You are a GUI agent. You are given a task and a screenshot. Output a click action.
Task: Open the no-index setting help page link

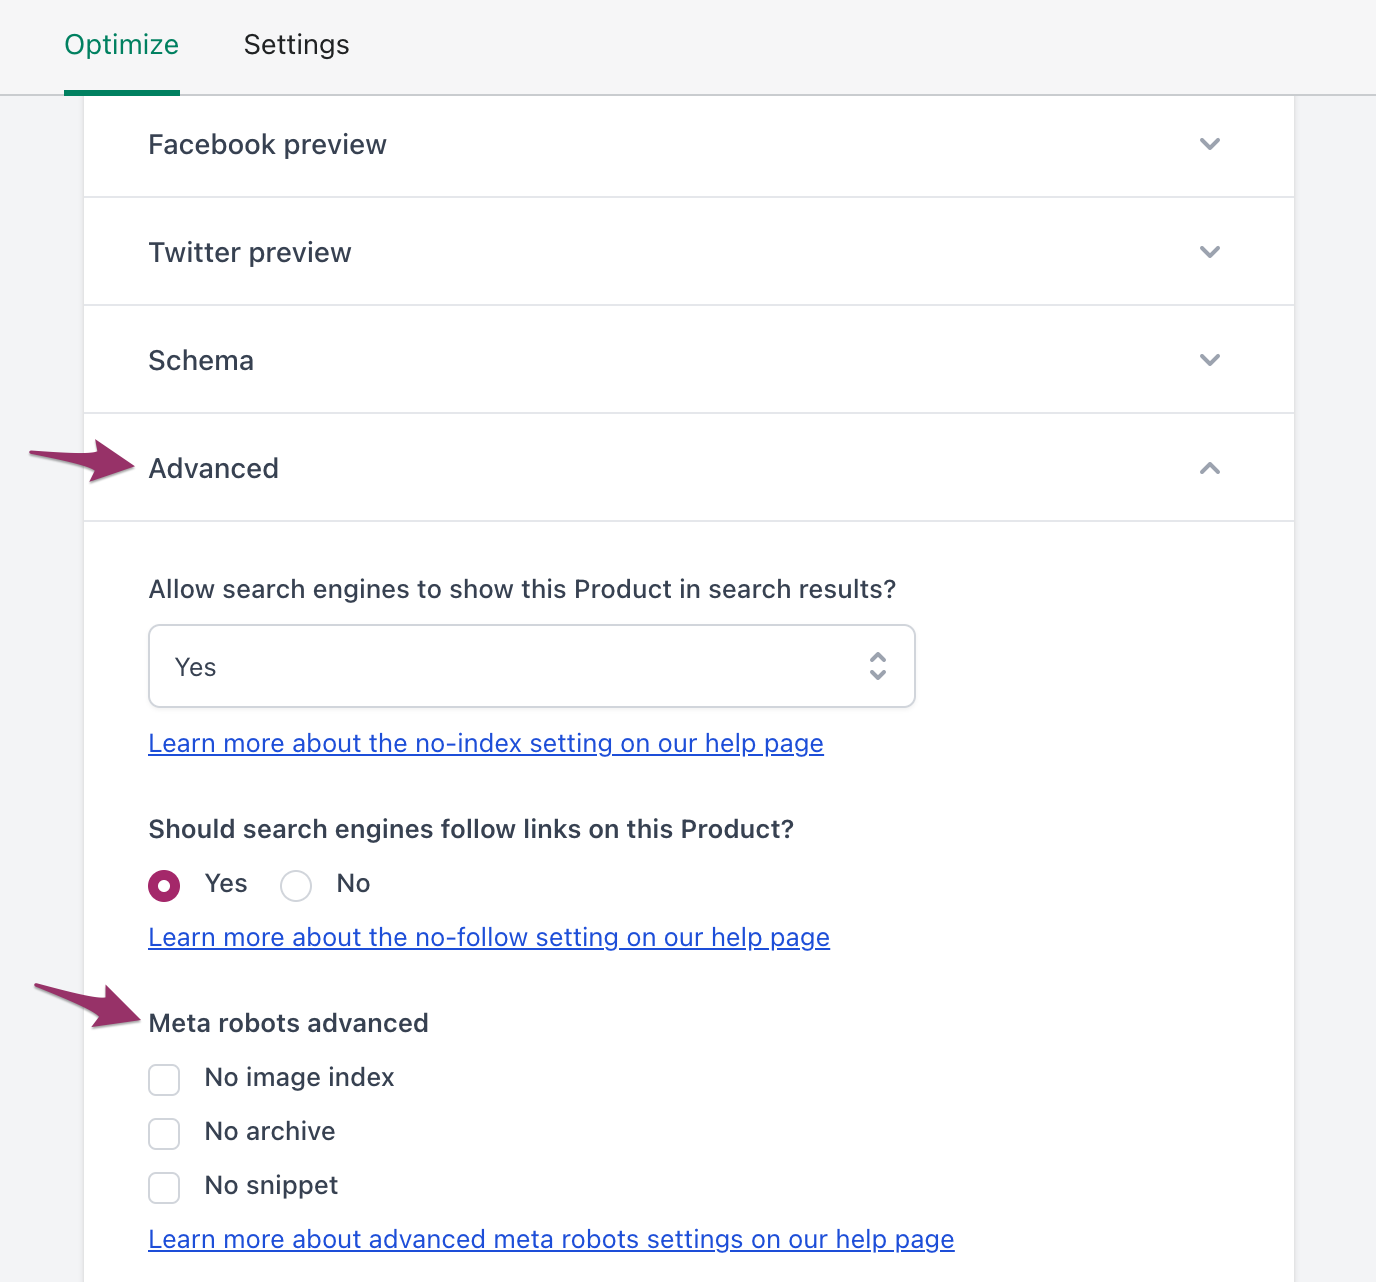[x=486, y=743]
